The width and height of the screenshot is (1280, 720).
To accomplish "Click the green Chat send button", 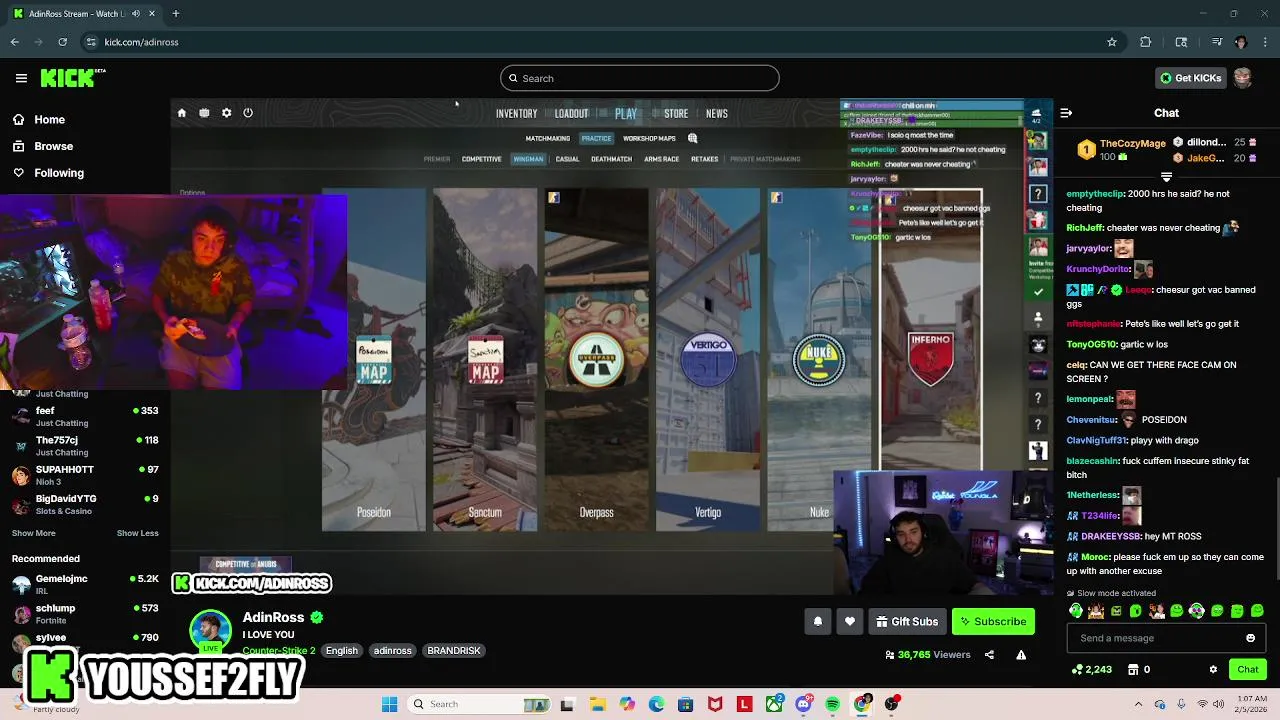I will 1248,669.
